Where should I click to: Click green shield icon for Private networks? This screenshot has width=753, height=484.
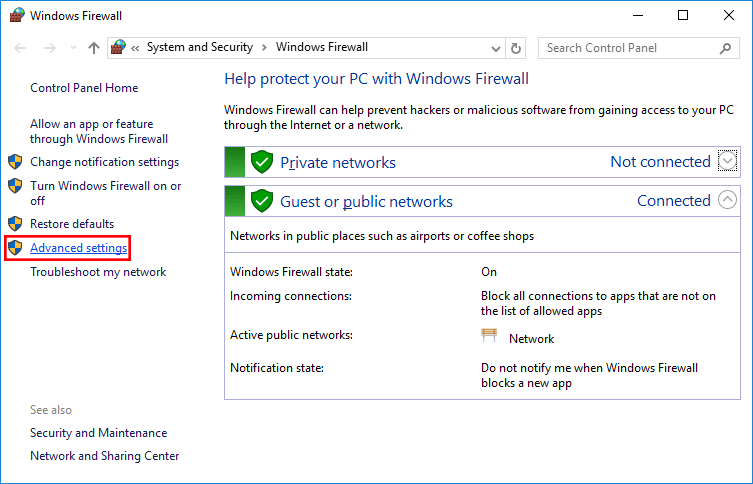click(x=262, y=162)
